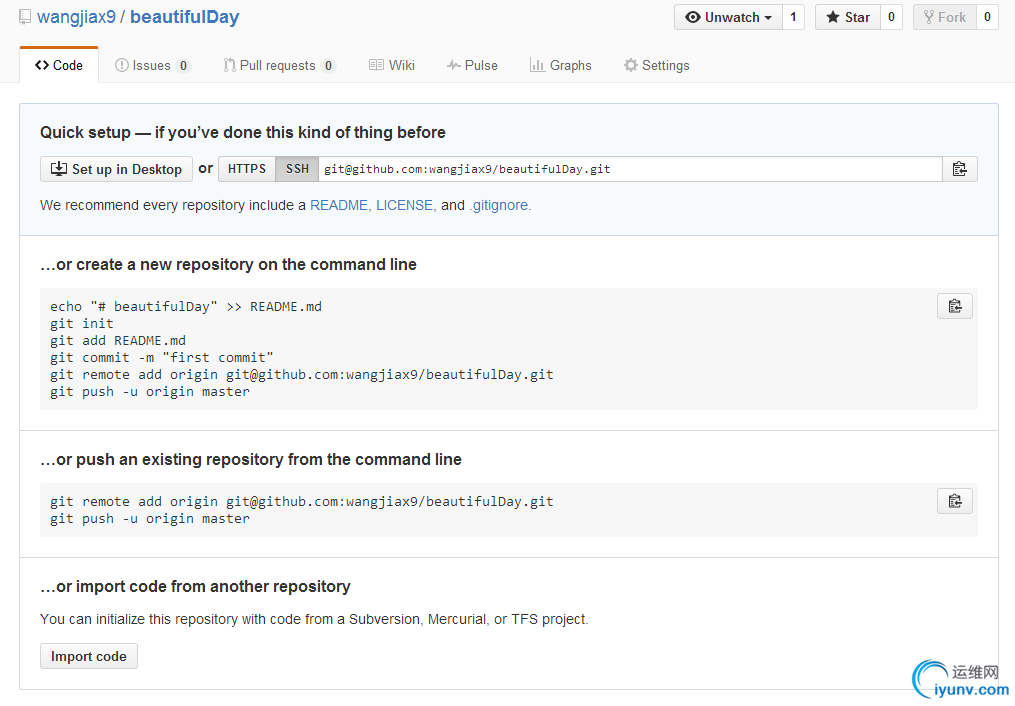Go to the Wiki tab
1015x706 pixels.
392,65
